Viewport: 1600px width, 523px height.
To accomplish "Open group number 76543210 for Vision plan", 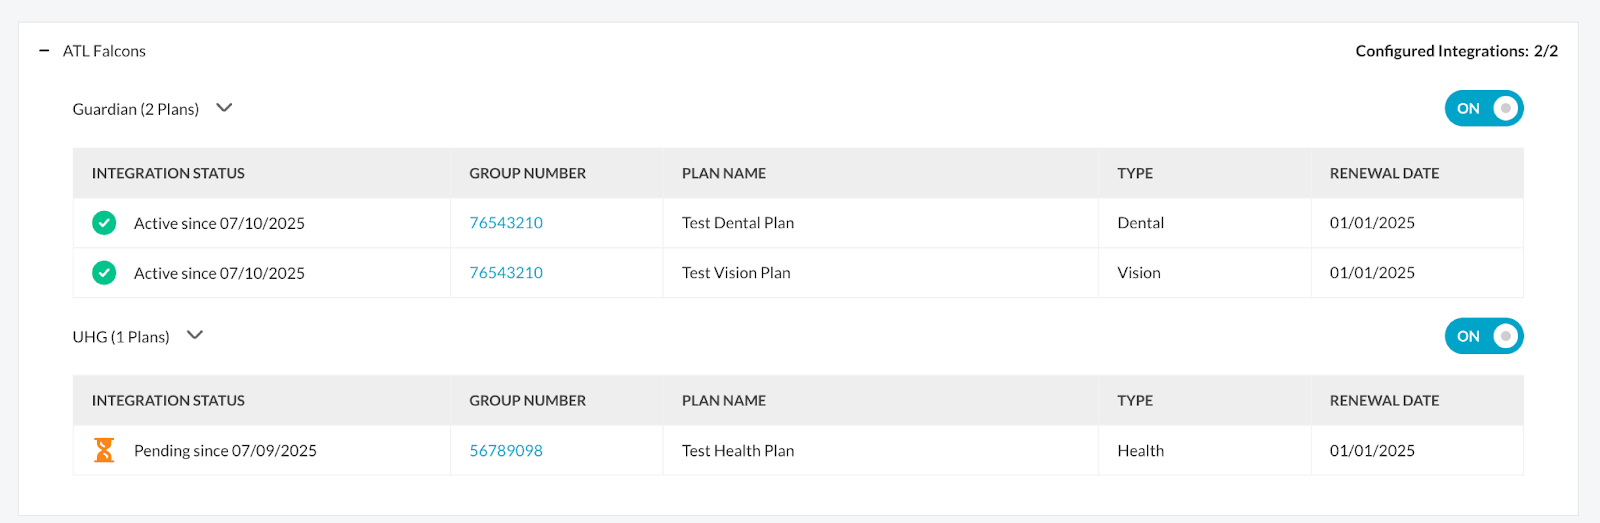I will click(506, 273).
